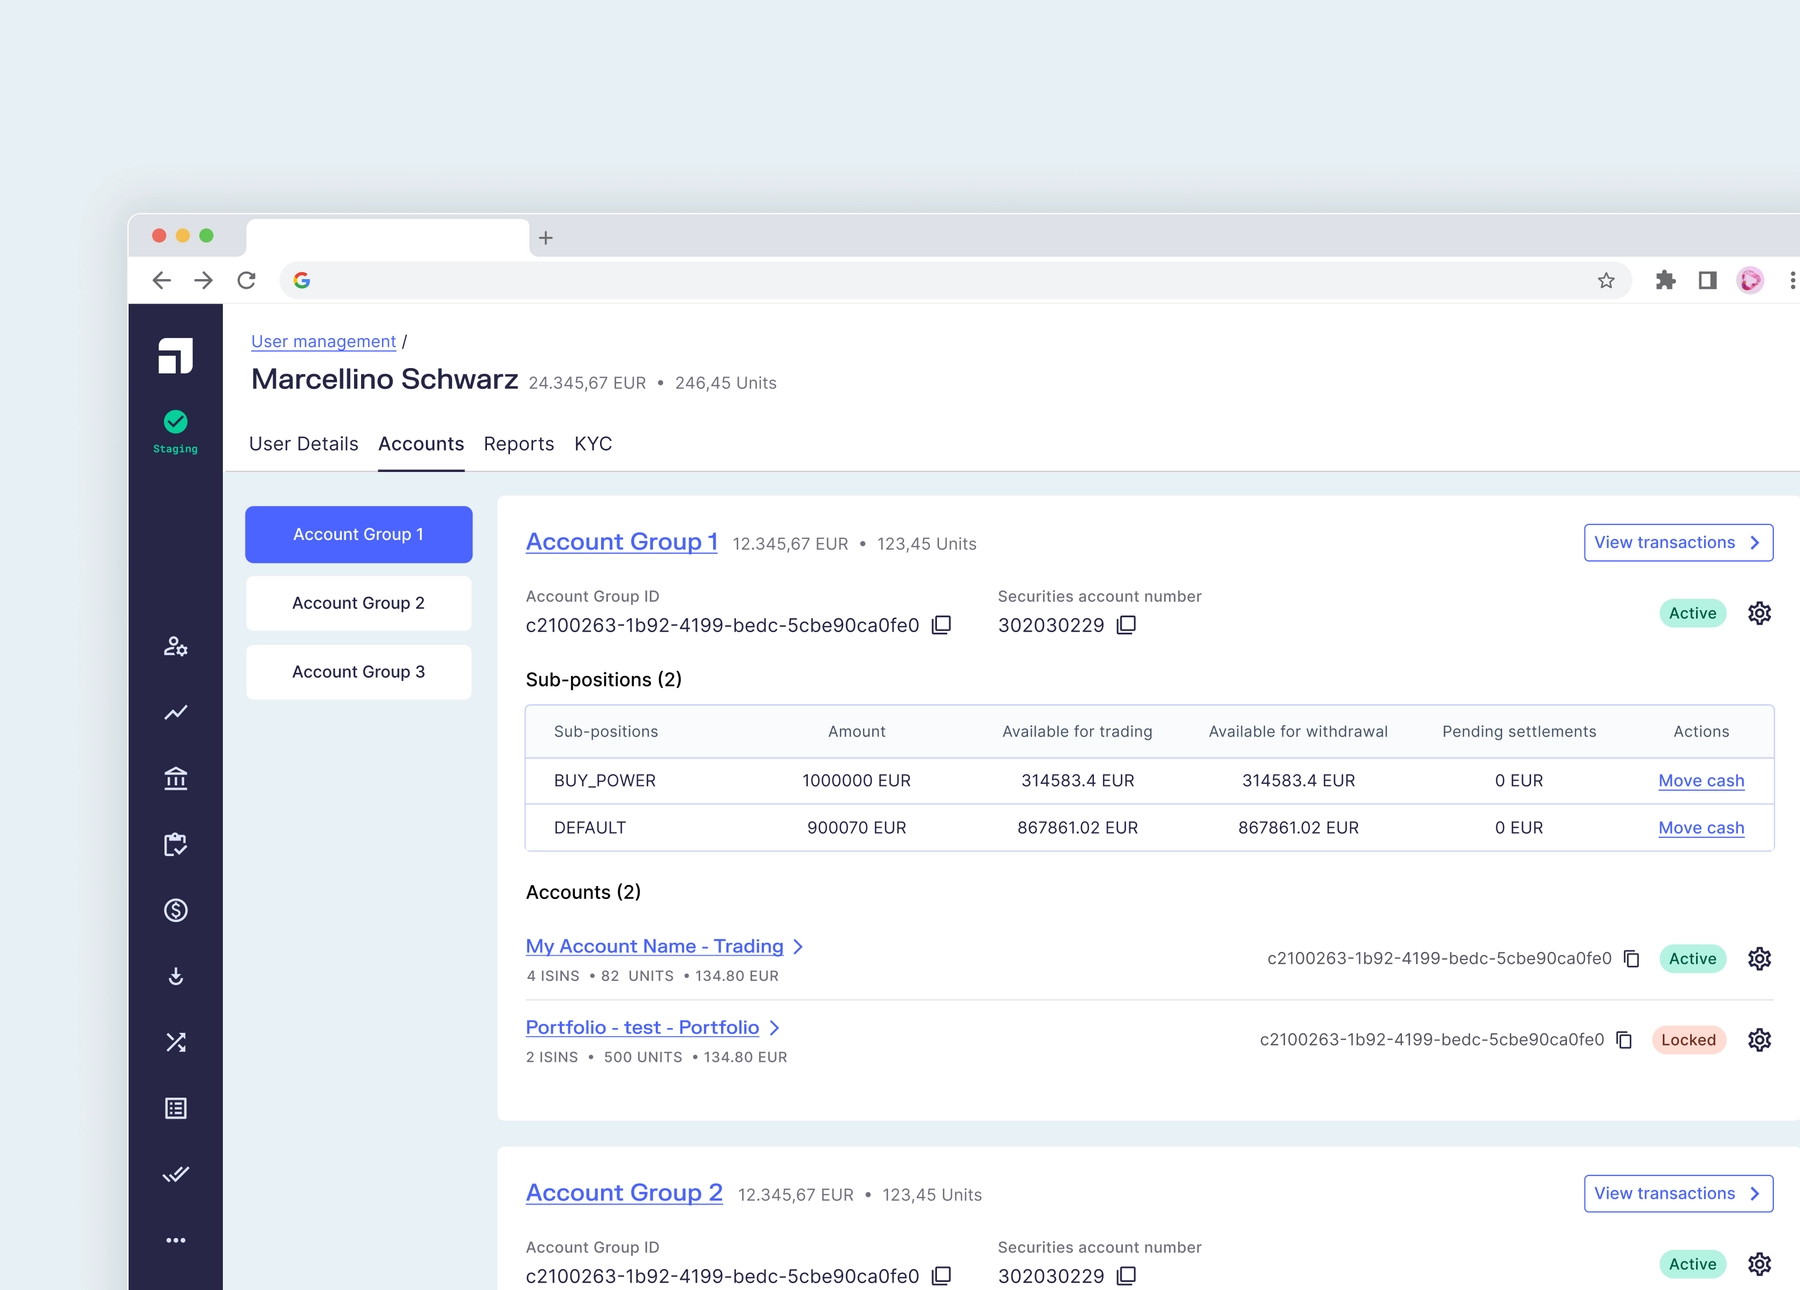Select Account Group 3 in side list
This screenshot has width=1800, height=1290.
[x=359, y=672]
